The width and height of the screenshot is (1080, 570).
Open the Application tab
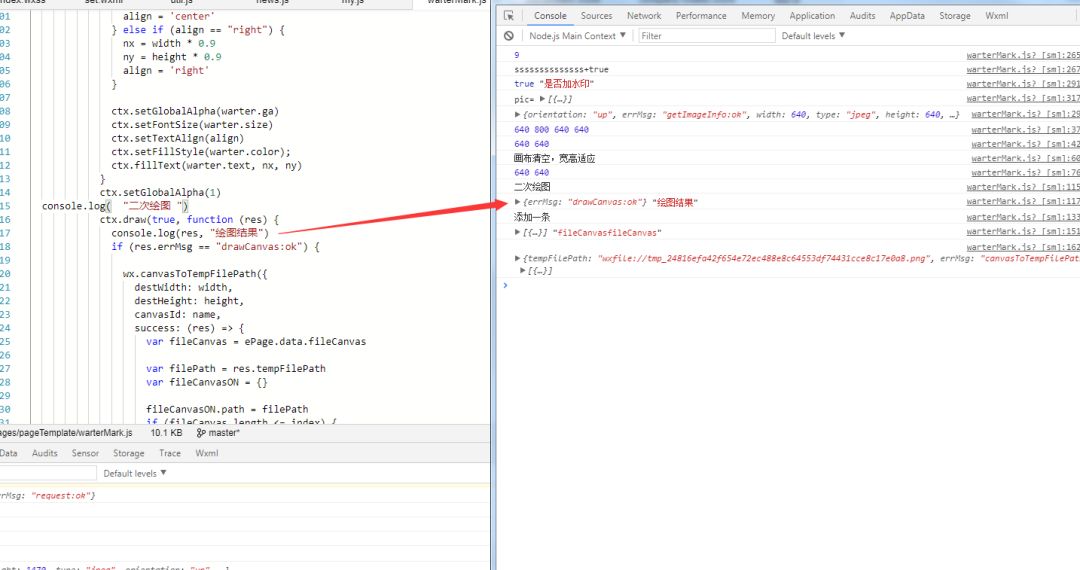point(812,15)
